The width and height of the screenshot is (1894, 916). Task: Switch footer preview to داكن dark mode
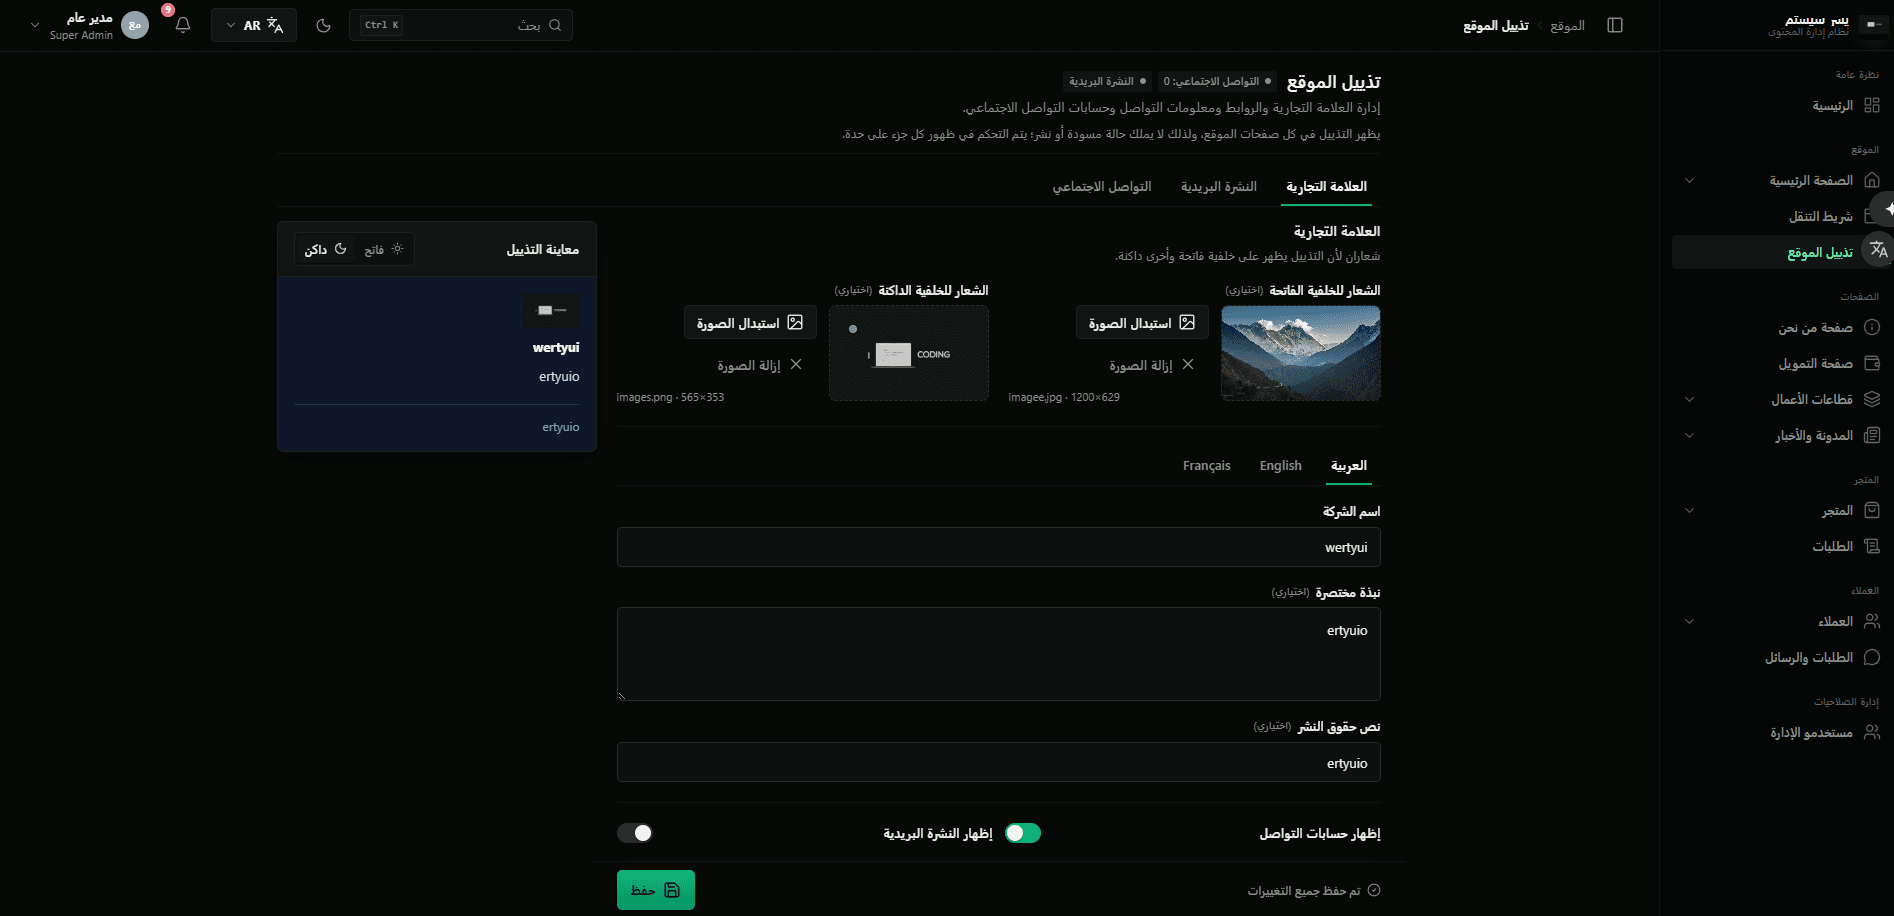click(326, 249)
